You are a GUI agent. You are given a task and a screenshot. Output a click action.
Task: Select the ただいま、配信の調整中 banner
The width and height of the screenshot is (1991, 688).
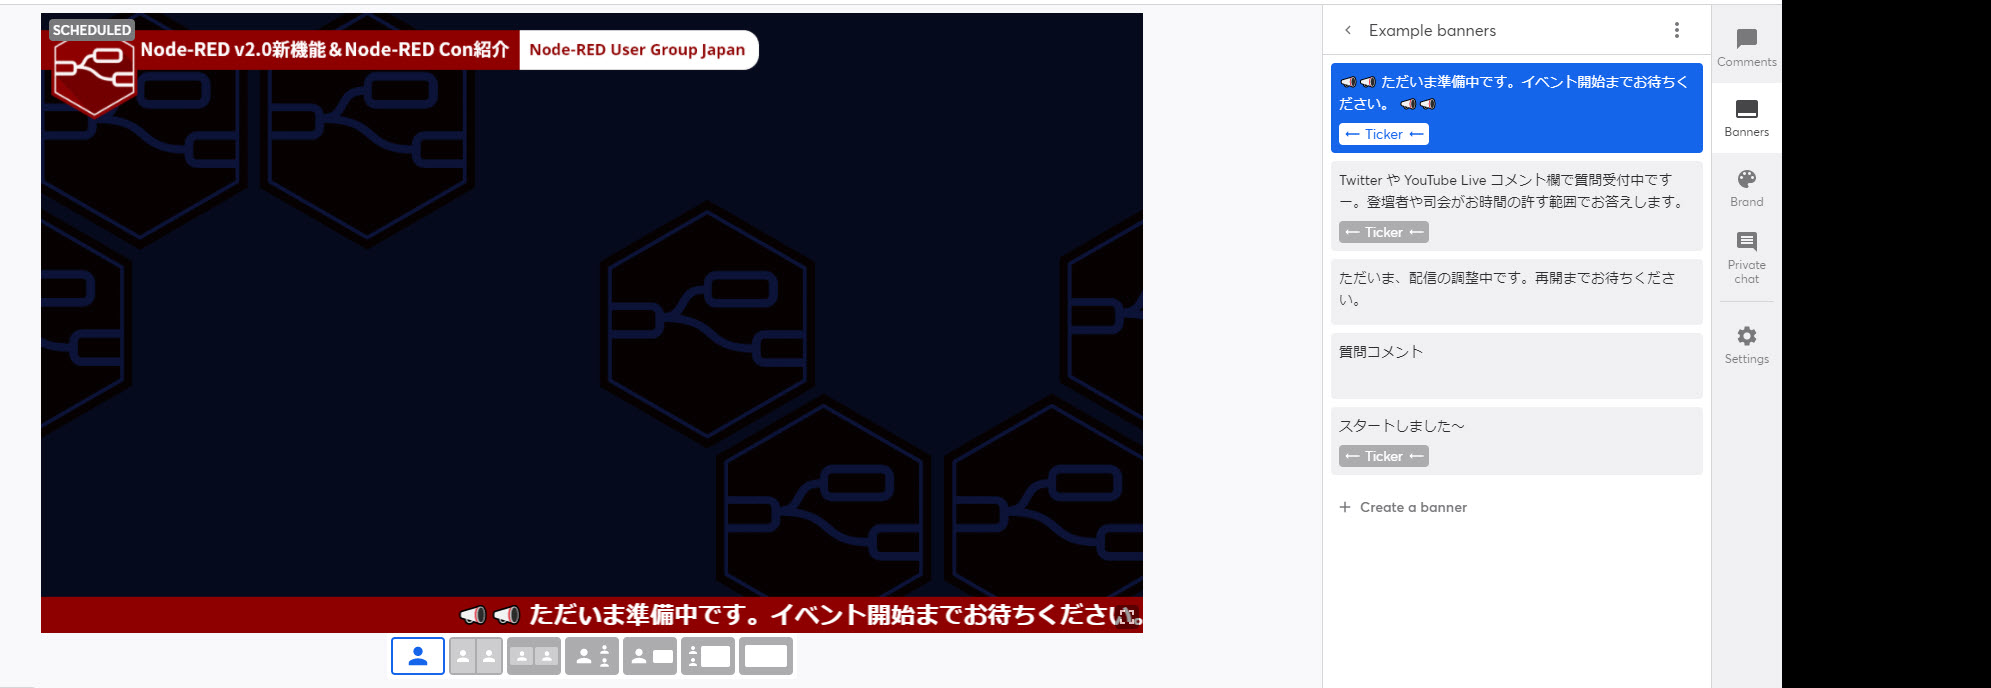pyautogui.click(x=1516, y=290)
